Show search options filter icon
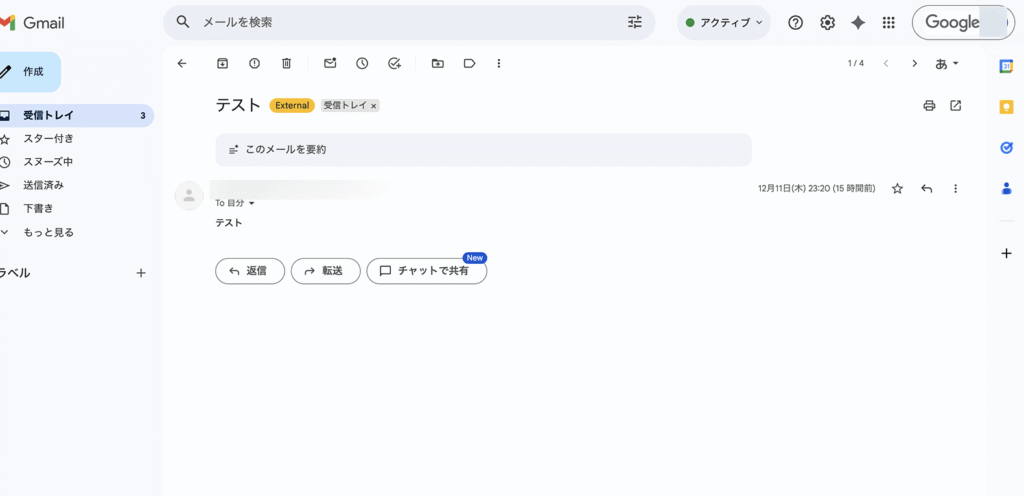The width and height of the screenshot is (1024, 496). tap(635, 22)
